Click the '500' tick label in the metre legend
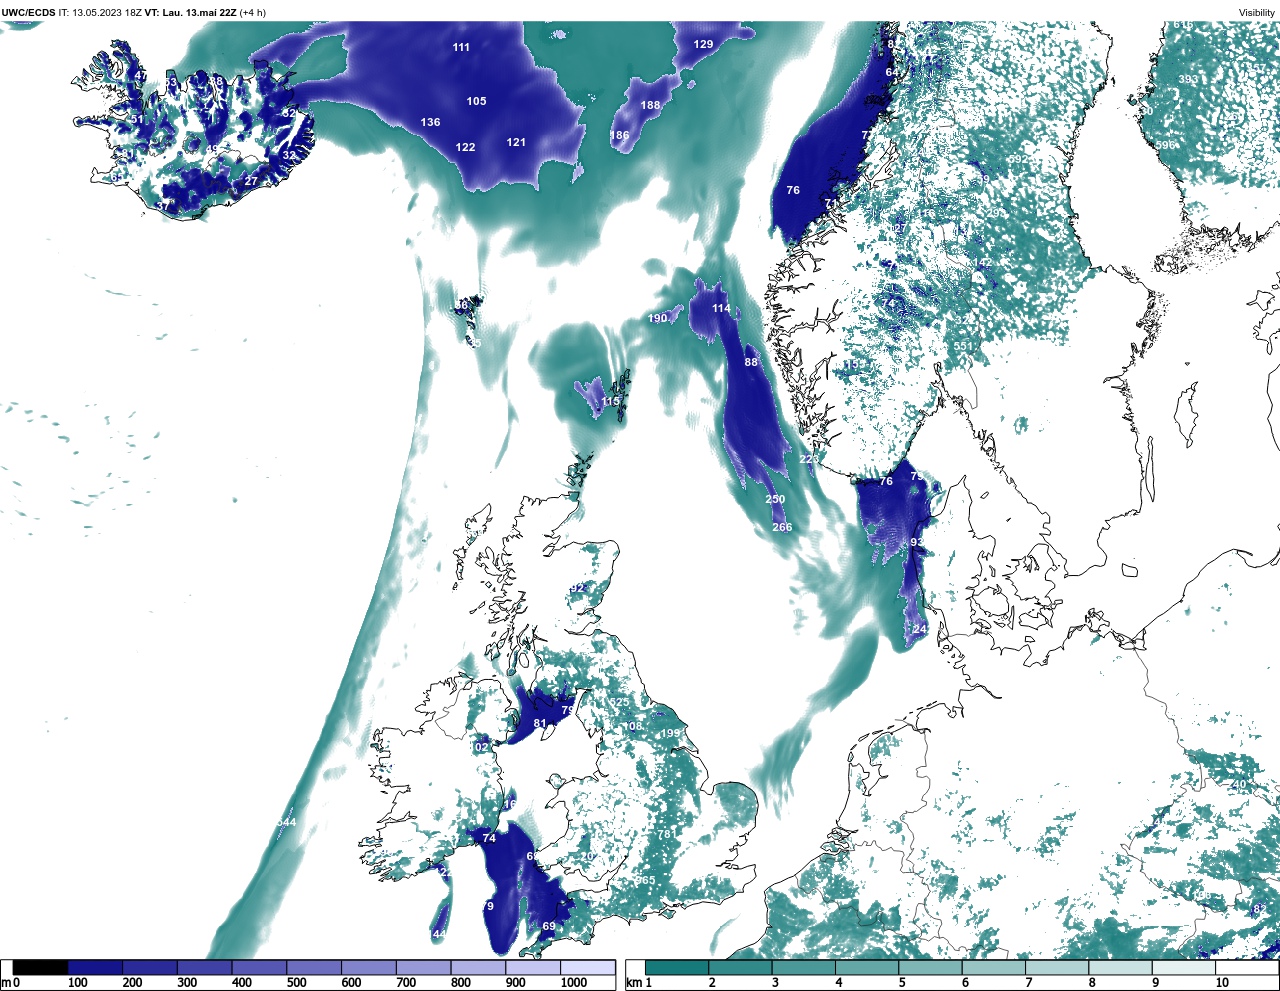Viewport: 1280px width, 991px height. (x=296, y=983)
